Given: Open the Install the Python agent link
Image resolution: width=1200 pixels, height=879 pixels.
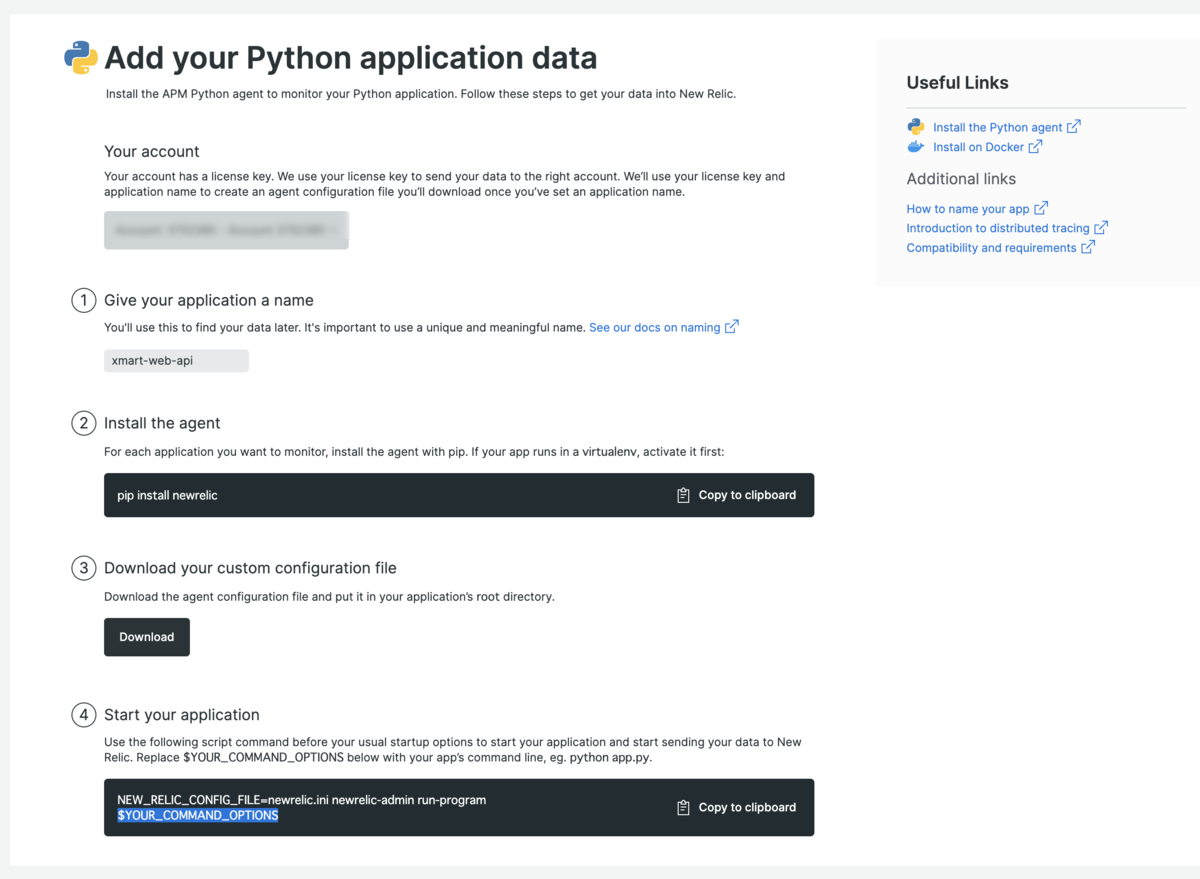Looking at the screenshot, I should 997,127.
